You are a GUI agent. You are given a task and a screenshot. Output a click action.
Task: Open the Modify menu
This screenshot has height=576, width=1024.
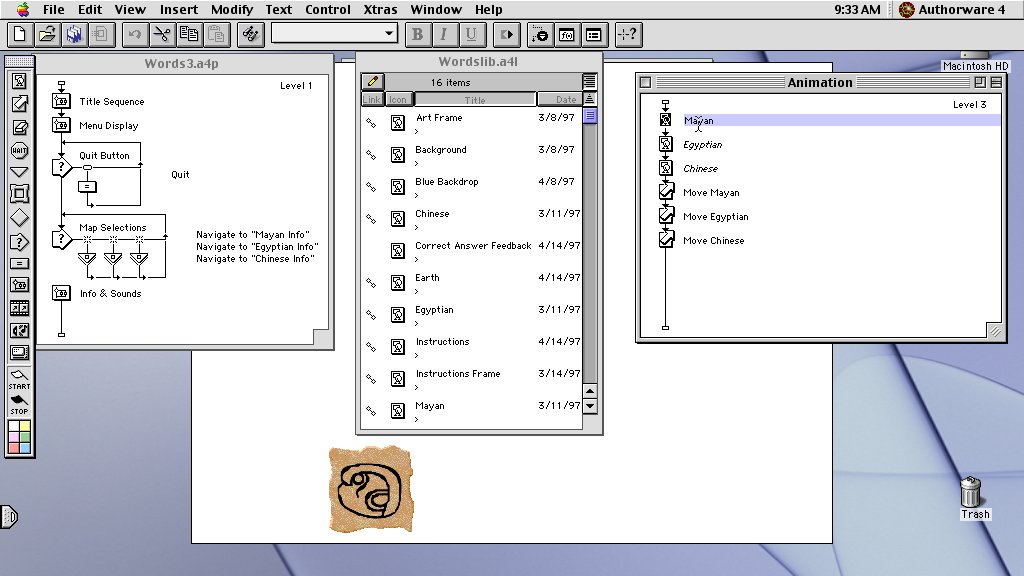pyautogui.click(x=232, y=10)
